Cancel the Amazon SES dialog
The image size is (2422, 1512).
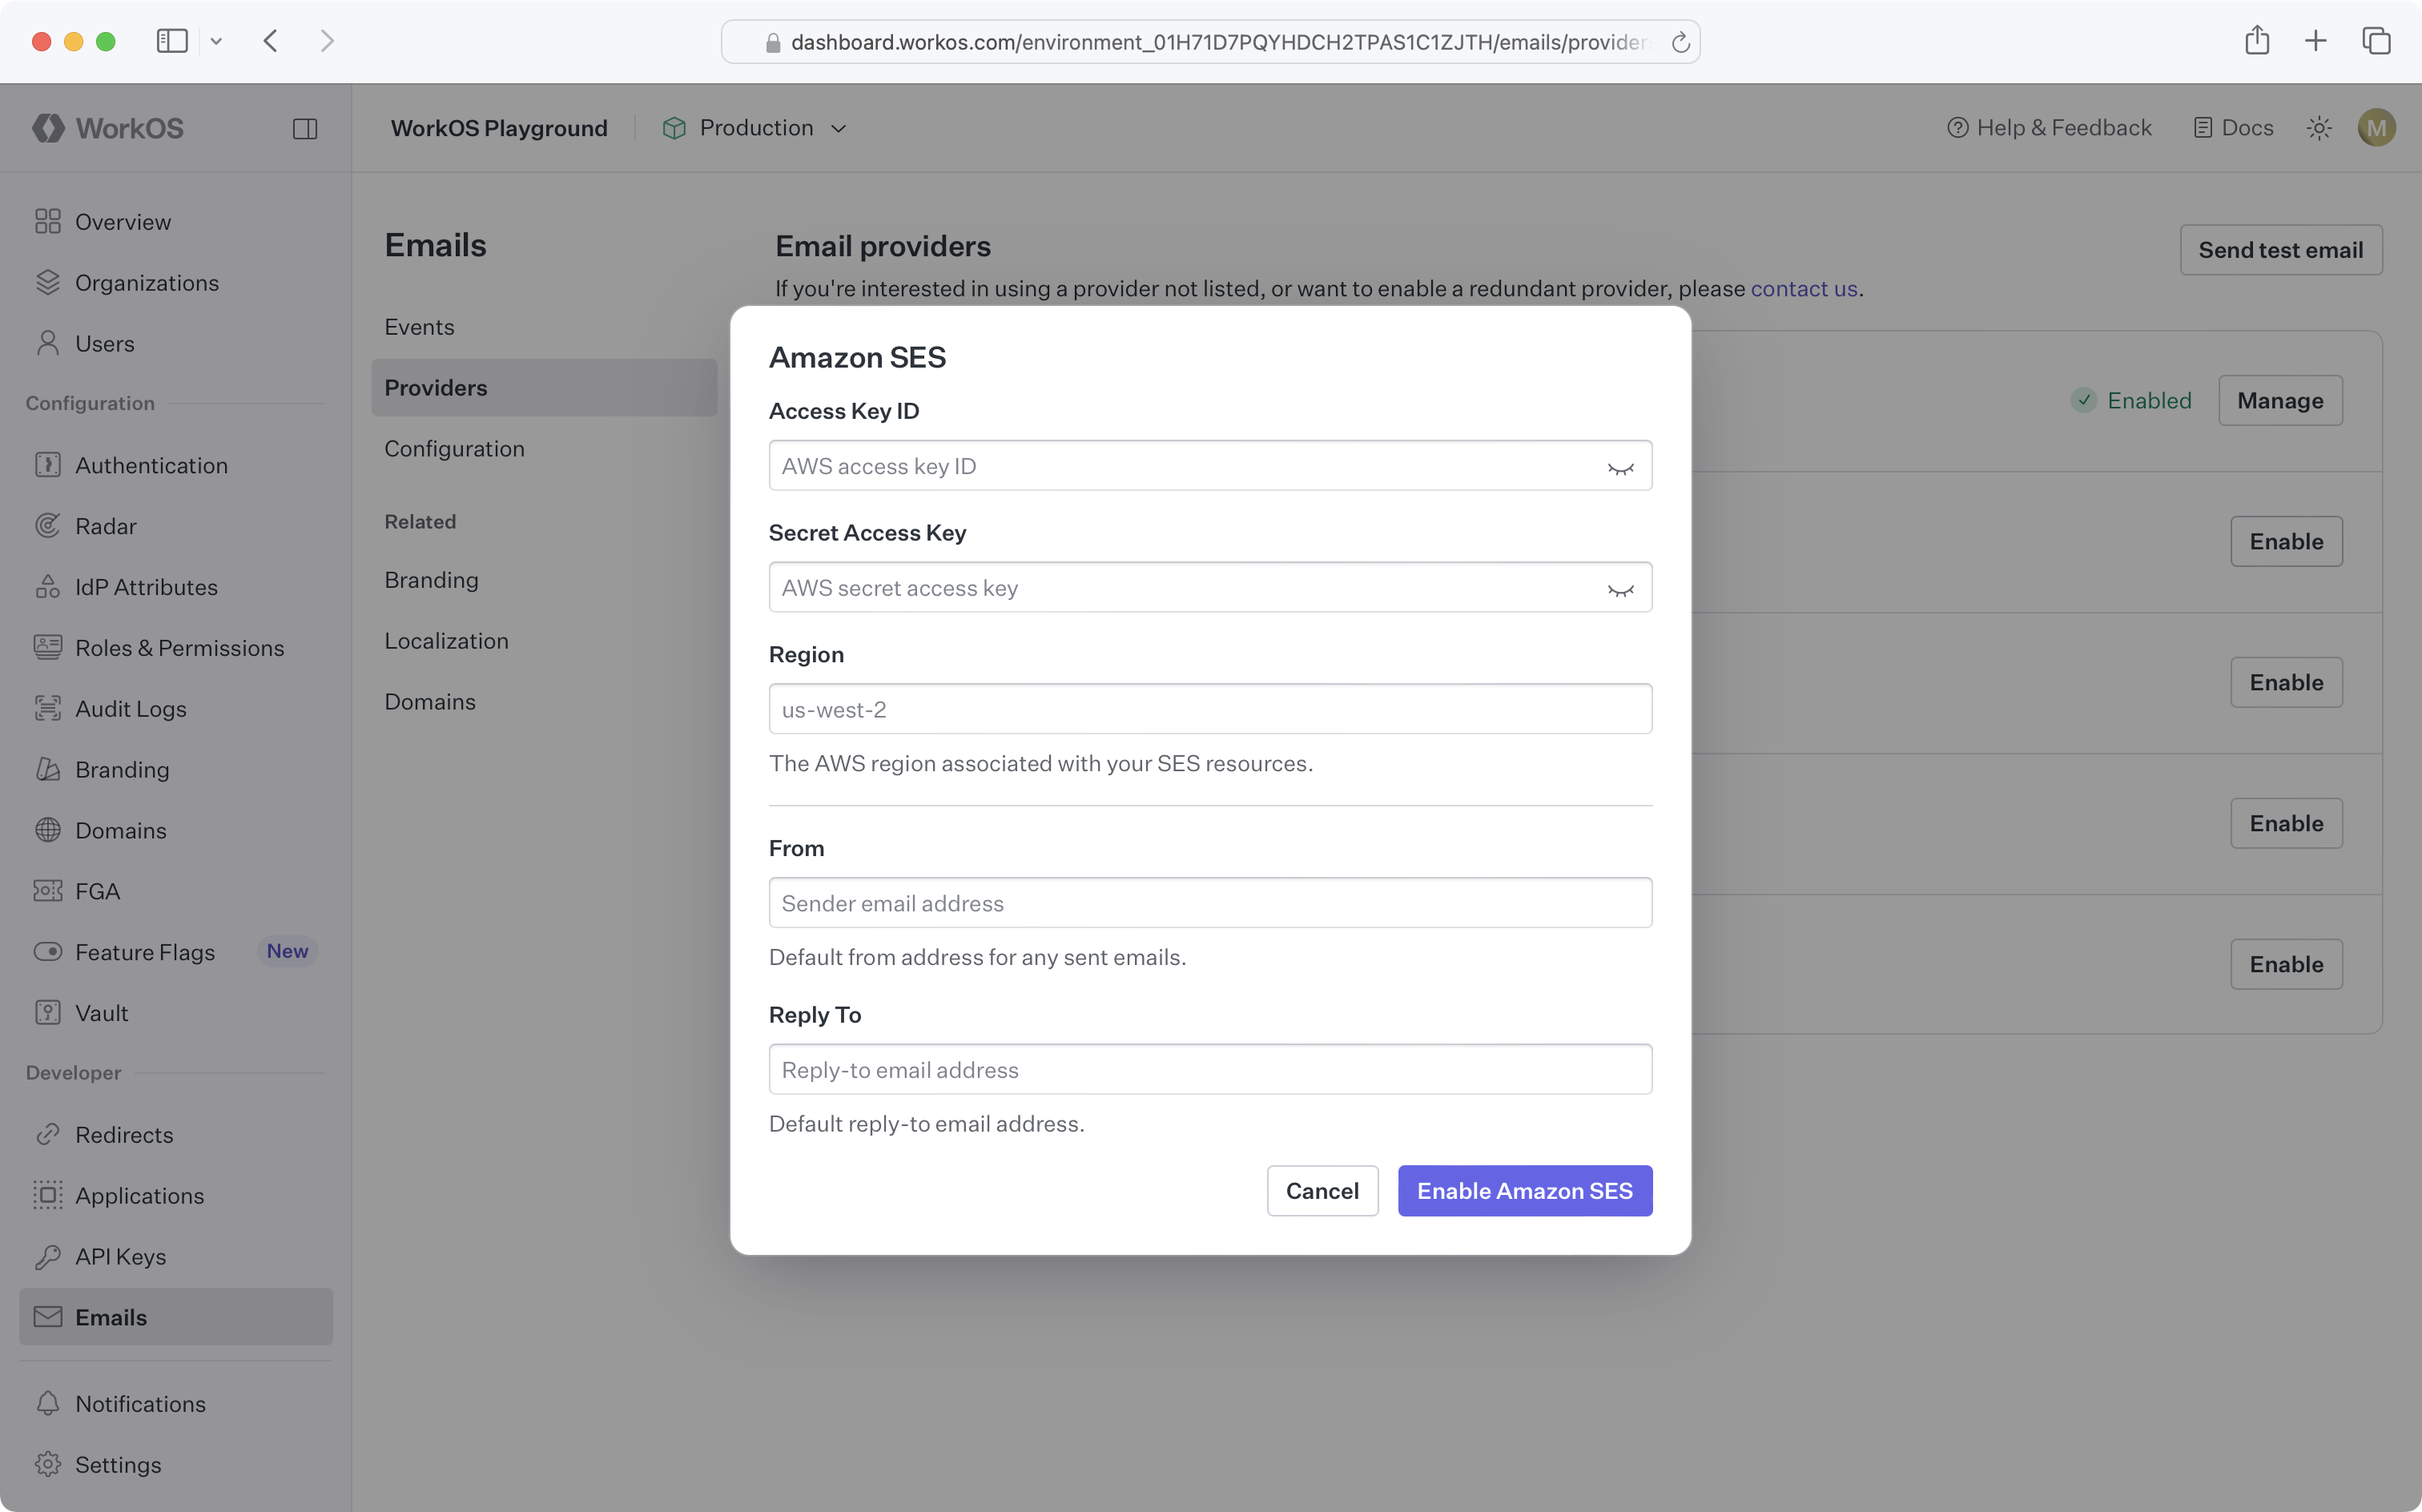1321,1191
